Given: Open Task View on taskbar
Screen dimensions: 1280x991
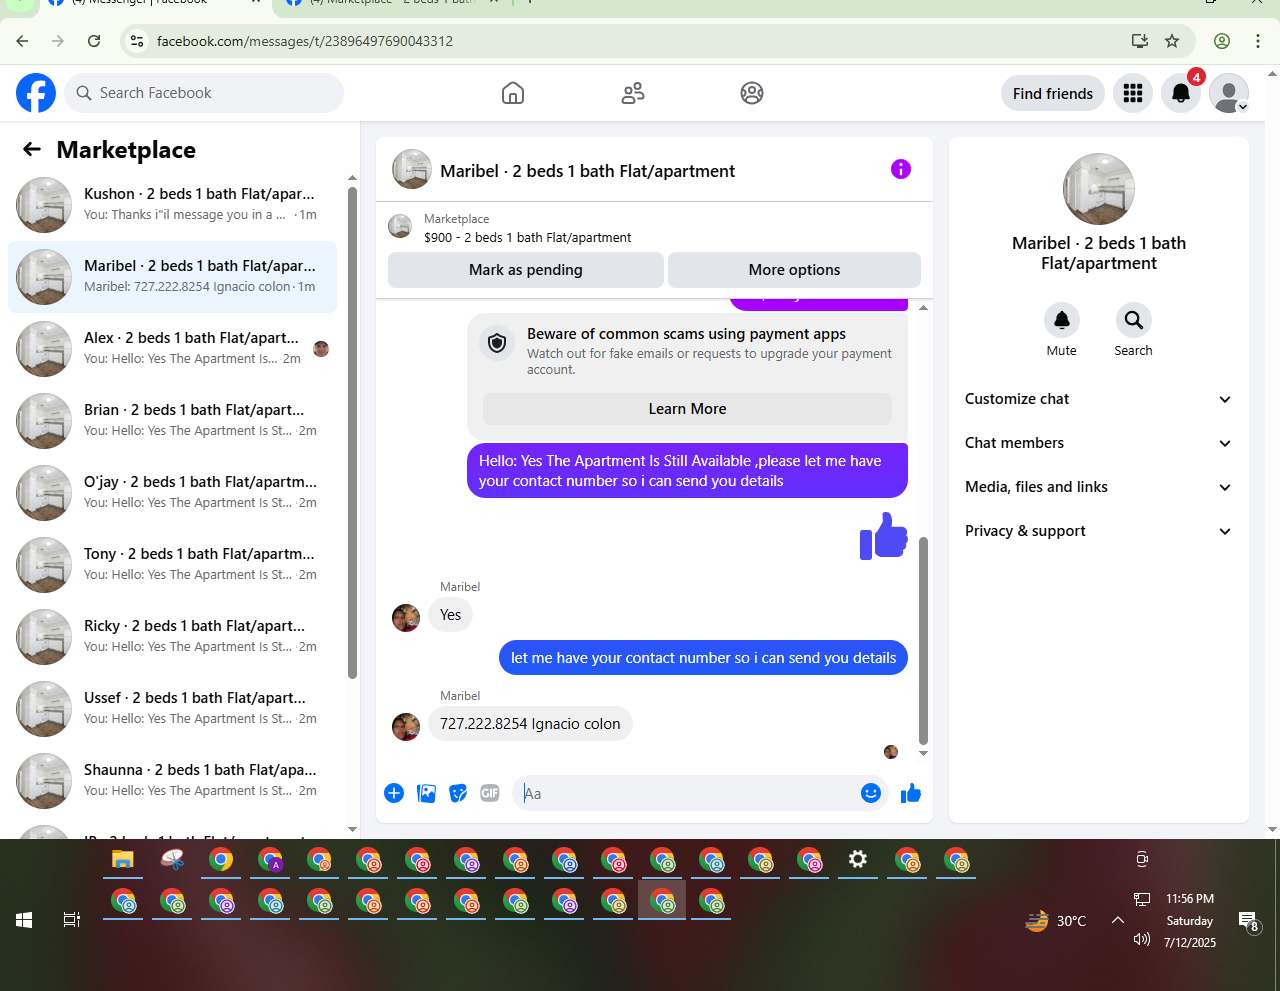Looking at the screenshot, I should pos(72,920).
